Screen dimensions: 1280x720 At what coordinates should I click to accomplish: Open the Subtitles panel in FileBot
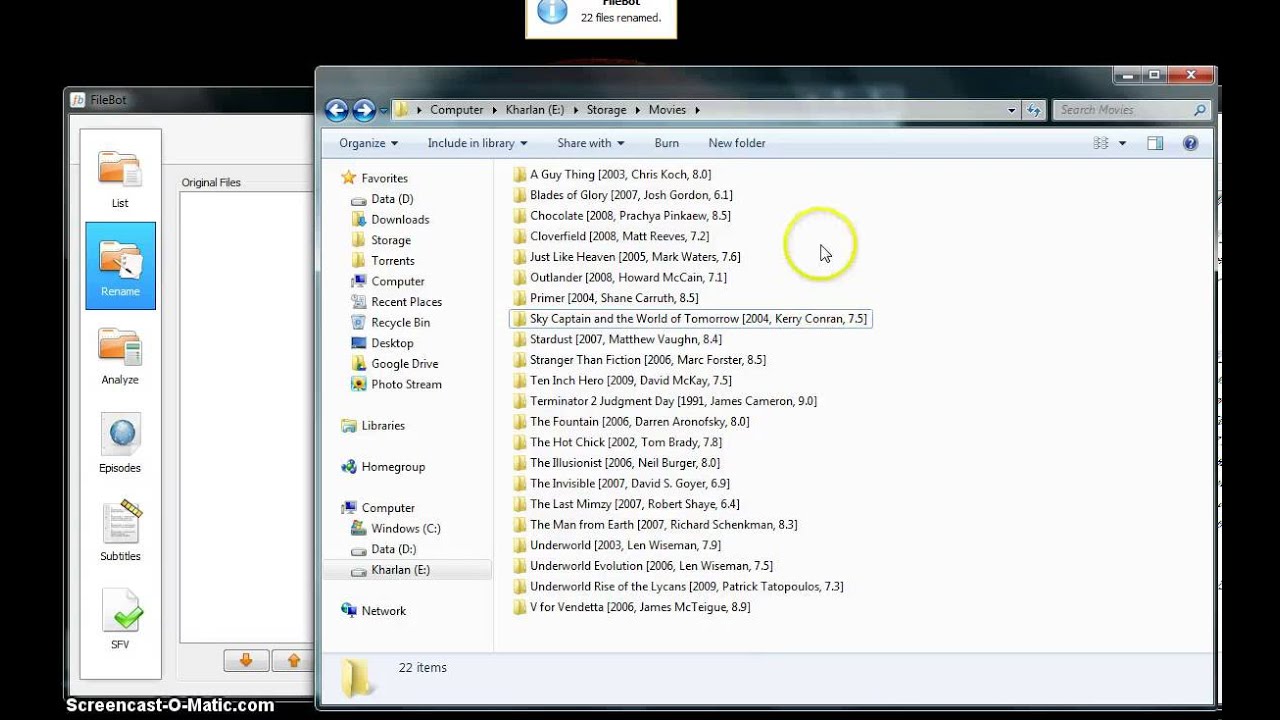120,531
